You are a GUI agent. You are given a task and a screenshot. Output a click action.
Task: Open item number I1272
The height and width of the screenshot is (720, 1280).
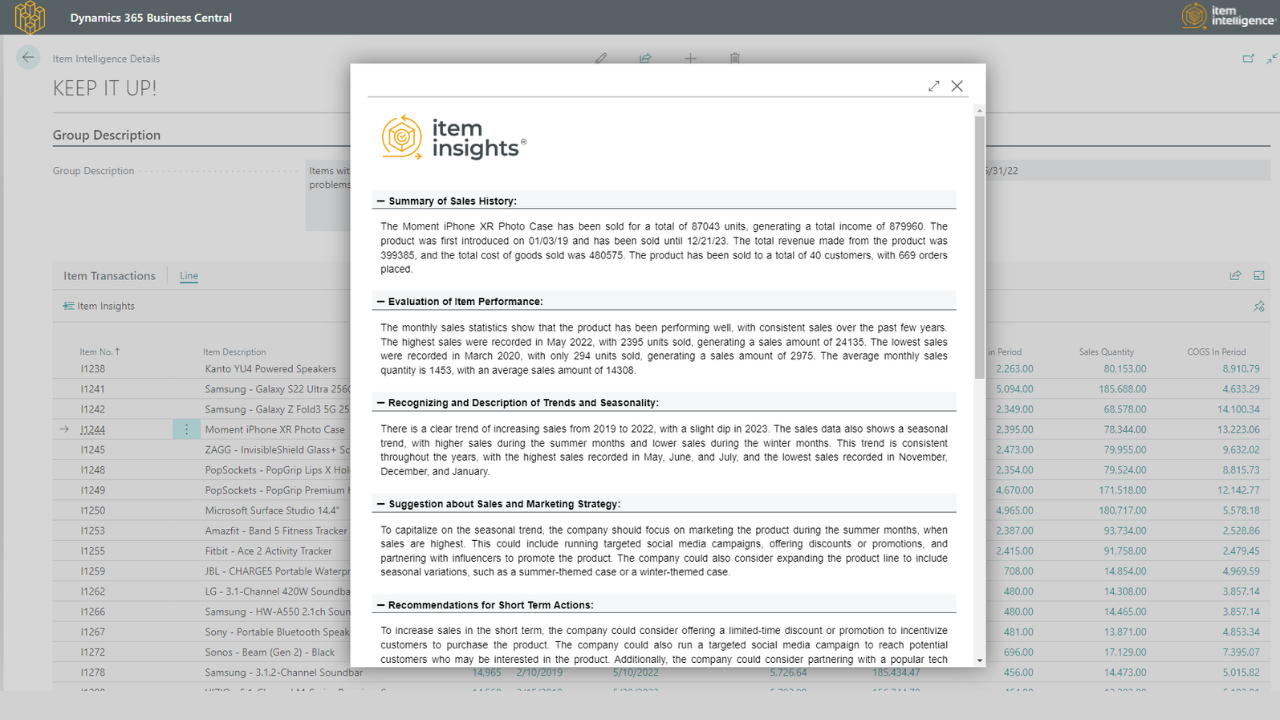pyautogui.click(x=93, y=652)
